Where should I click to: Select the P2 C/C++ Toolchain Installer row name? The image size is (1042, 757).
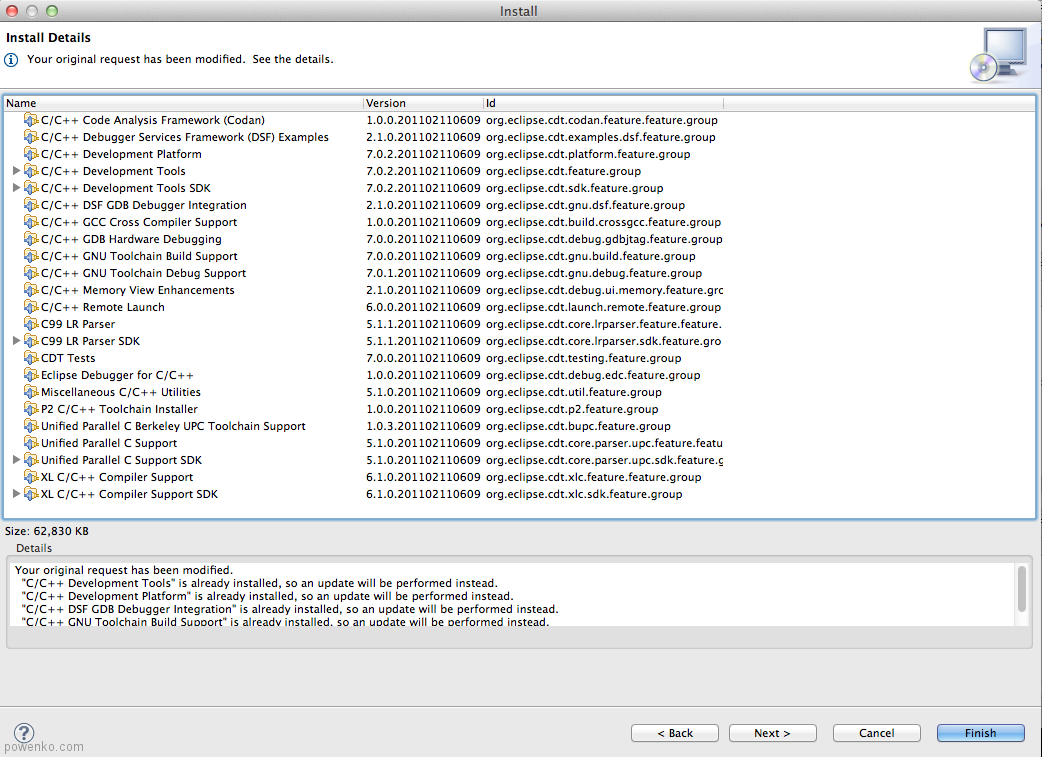pos(119,409)
